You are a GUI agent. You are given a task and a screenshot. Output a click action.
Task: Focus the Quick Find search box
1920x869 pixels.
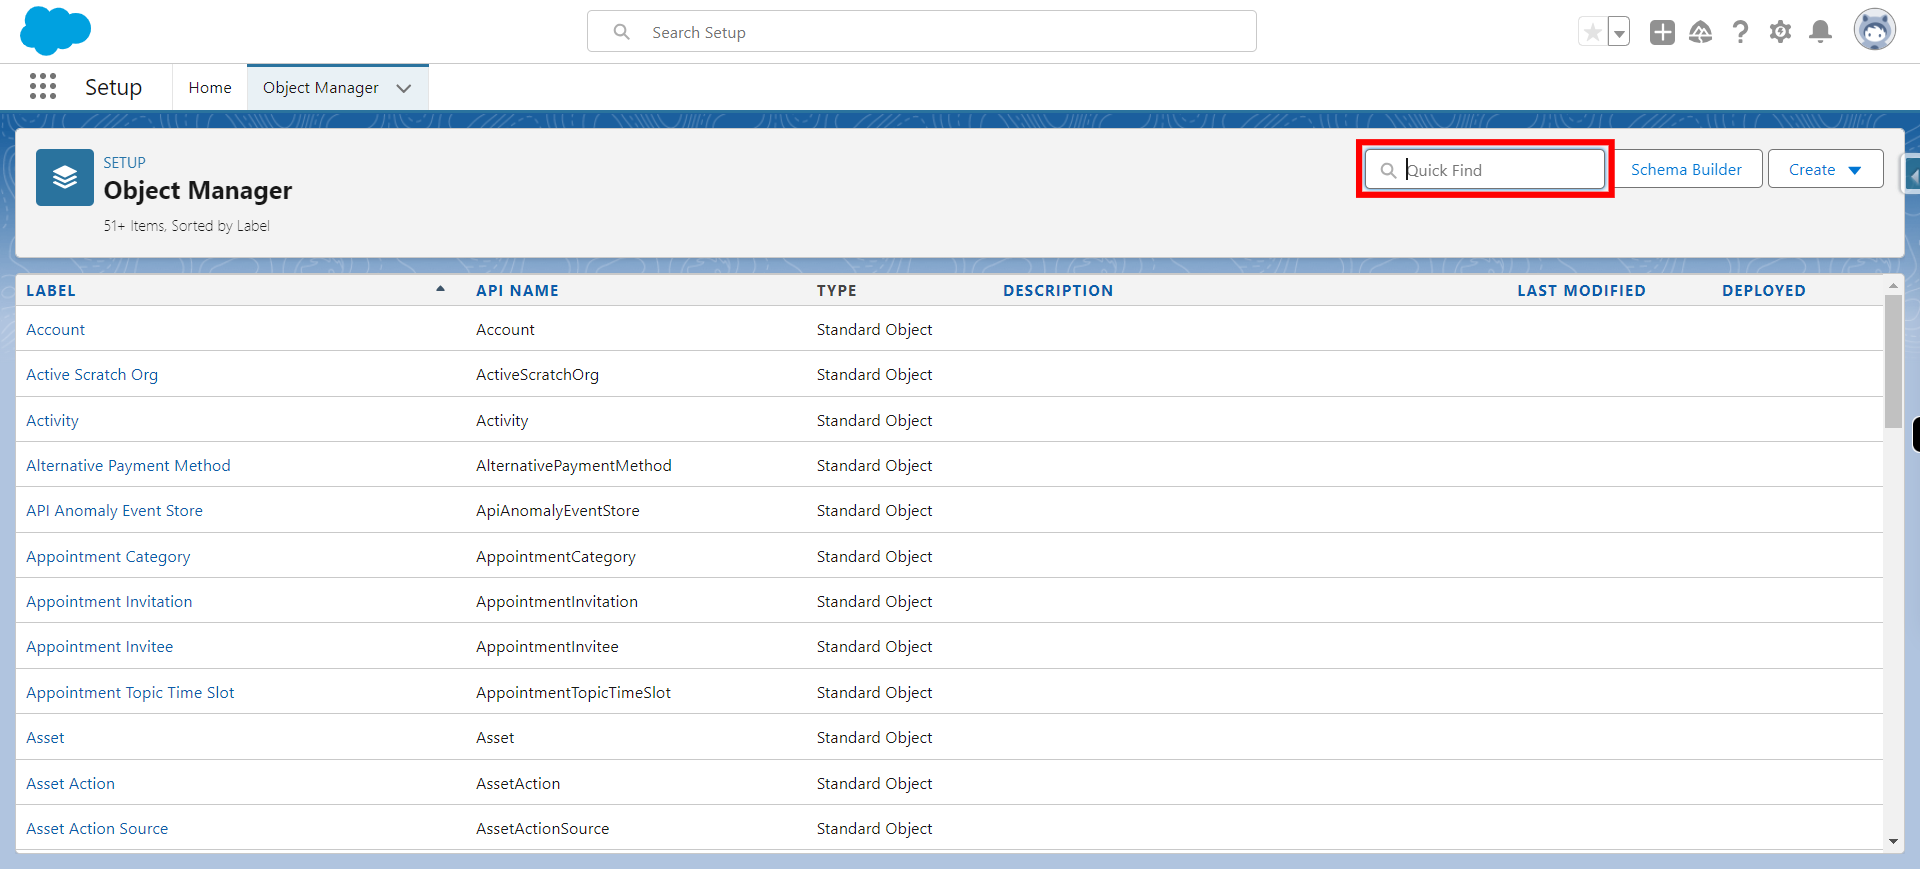tap(1485, 170)
